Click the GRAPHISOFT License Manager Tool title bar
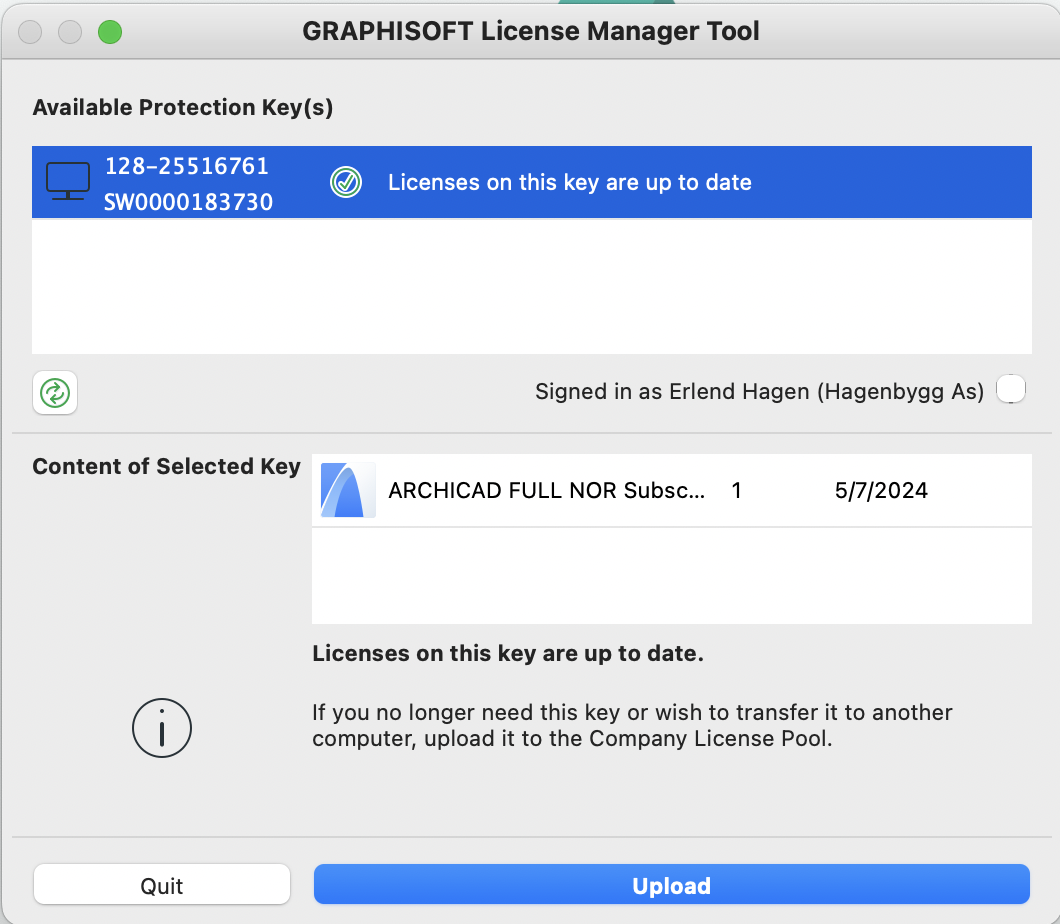Viewport: 1060px width, 924px height. point(530,31)
